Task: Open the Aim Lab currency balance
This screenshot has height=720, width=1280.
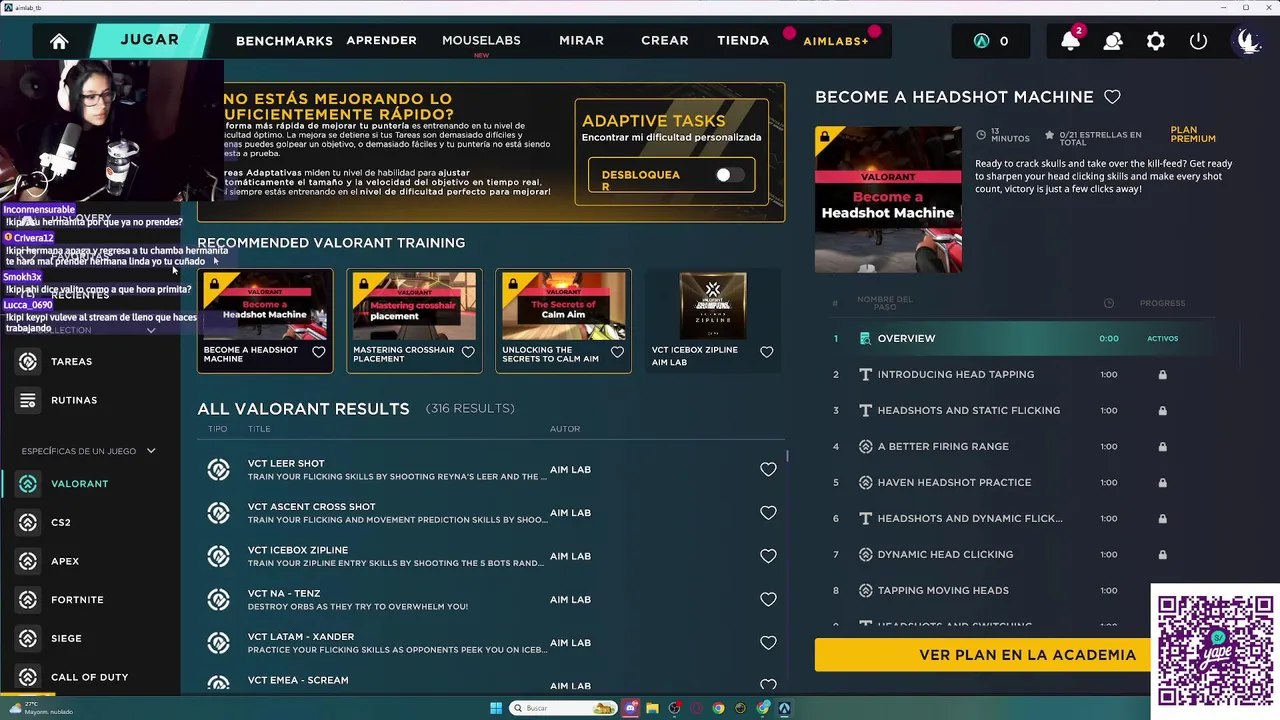Action: [x=991, y=41]
